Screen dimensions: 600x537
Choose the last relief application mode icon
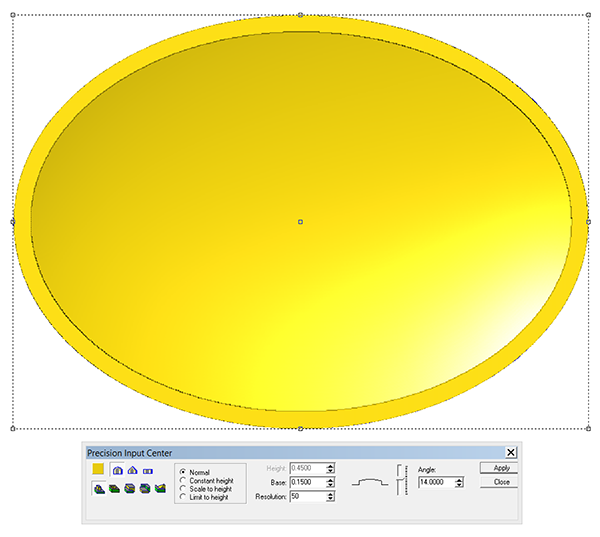(160, 488)
